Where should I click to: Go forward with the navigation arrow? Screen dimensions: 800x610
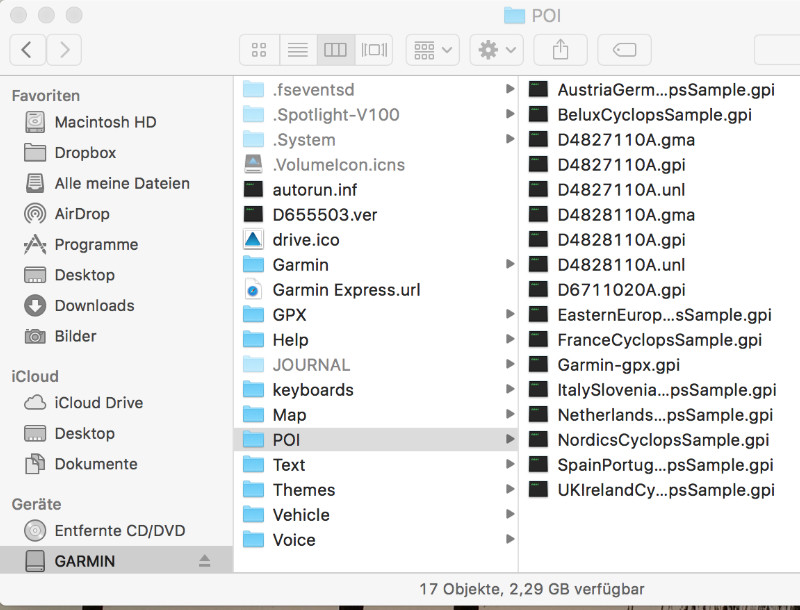click(64, 49)
